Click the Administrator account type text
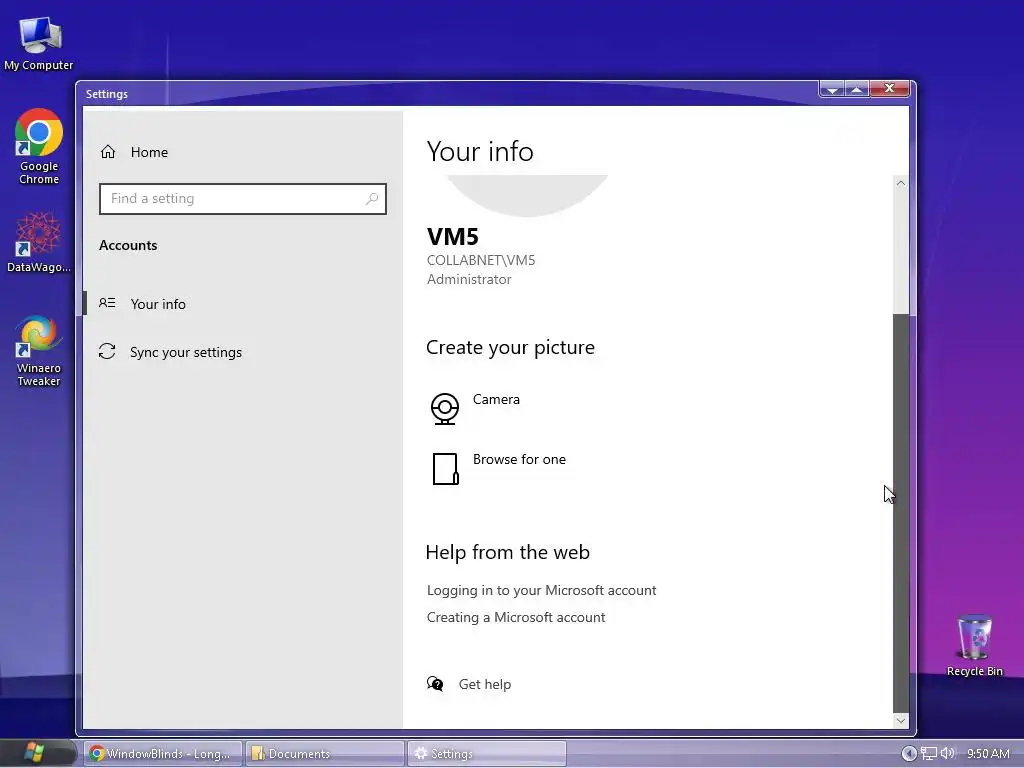 pyautogui.click(x=469, y=279)
